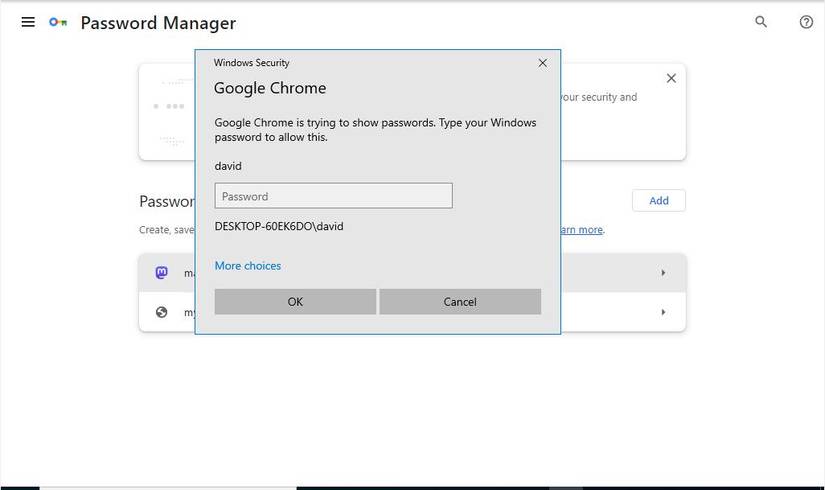This screenshot has height=490, width=825.
Task: Click the Password input field
Action: tap(334, 196)
